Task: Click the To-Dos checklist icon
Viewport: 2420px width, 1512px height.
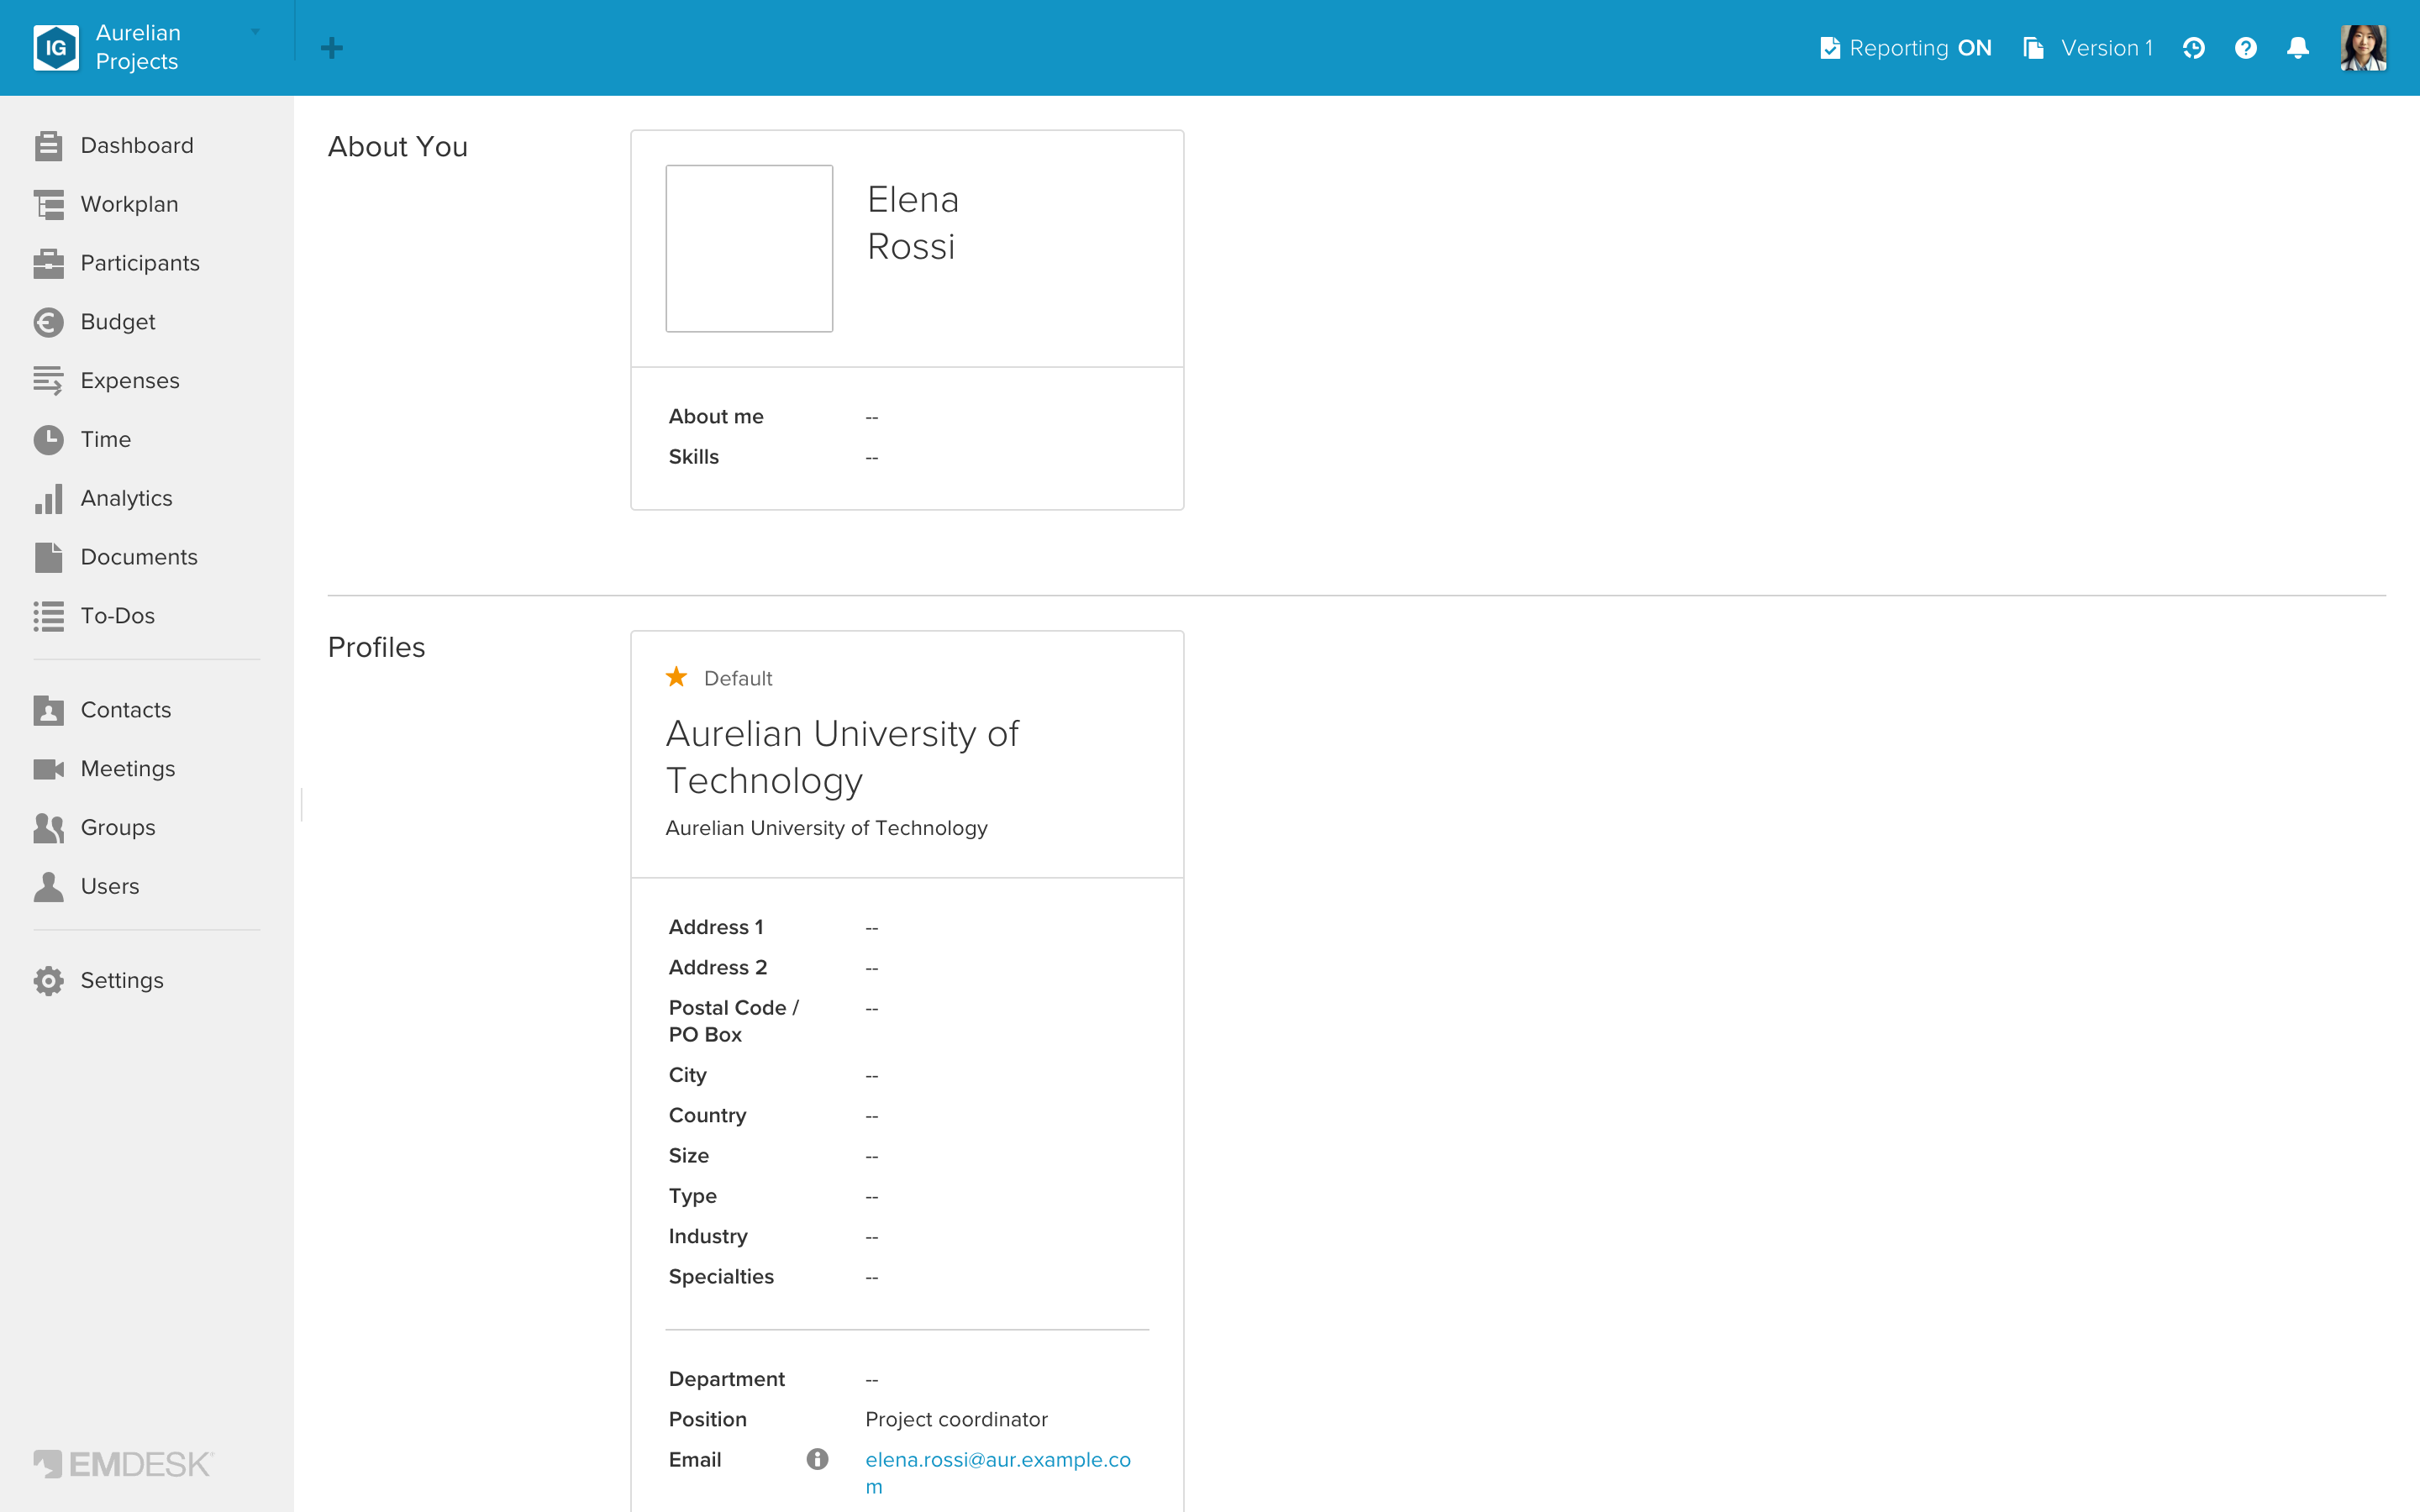Action: point(48,616)
